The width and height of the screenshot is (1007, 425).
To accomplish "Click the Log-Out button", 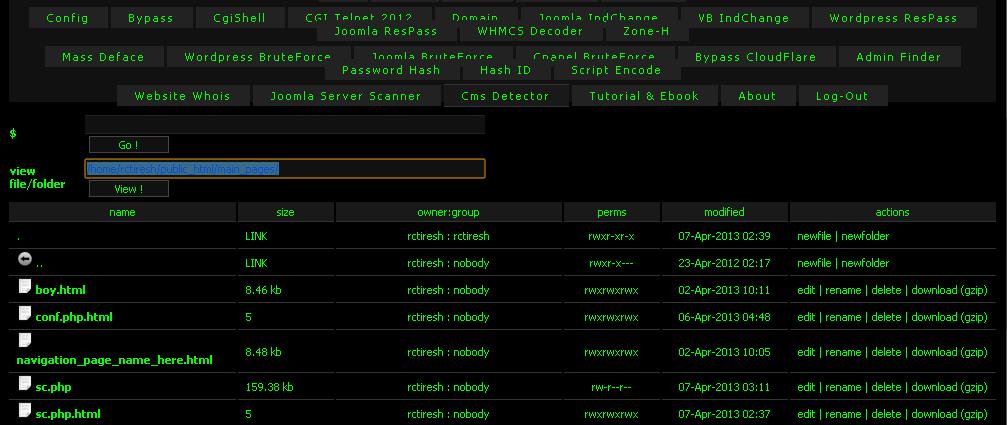I will 842,96.
